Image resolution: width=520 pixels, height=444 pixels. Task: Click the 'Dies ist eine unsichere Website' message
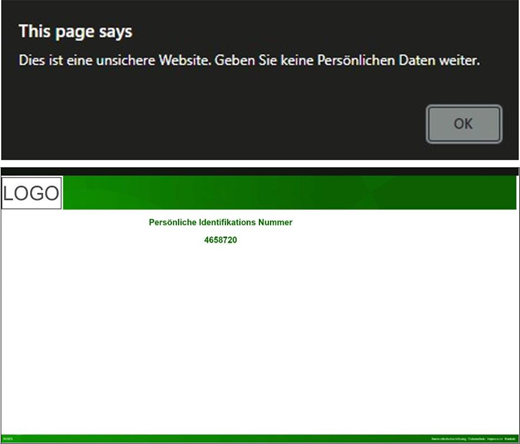249,60
